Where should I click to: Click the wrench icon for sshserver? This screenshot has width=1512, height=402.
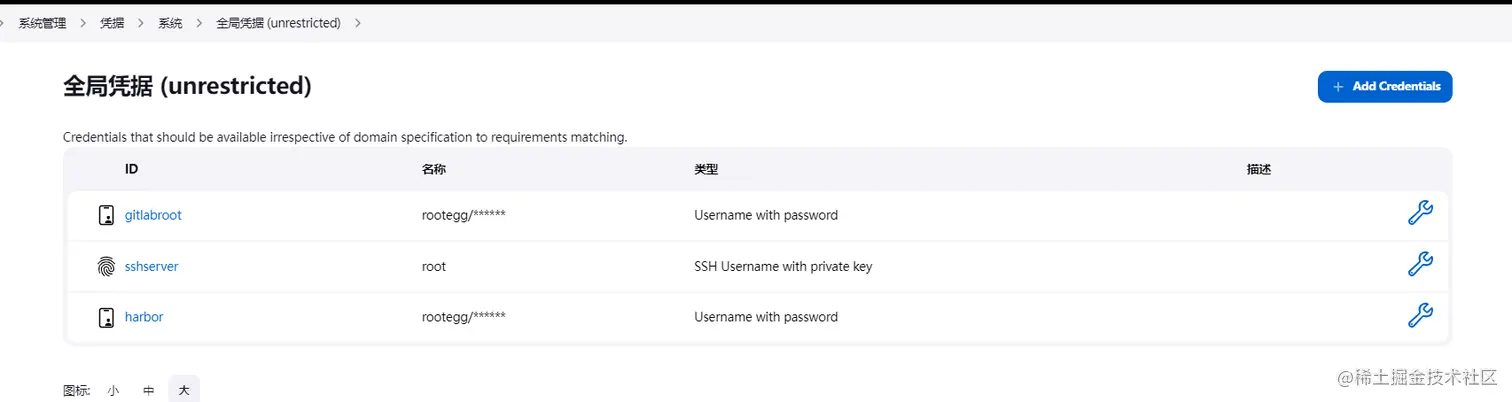coord(1420,265)
